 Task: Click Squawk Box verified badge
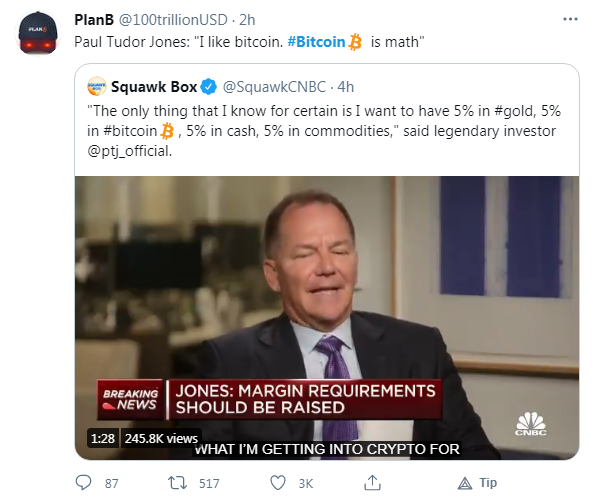(x=208, y=87)
